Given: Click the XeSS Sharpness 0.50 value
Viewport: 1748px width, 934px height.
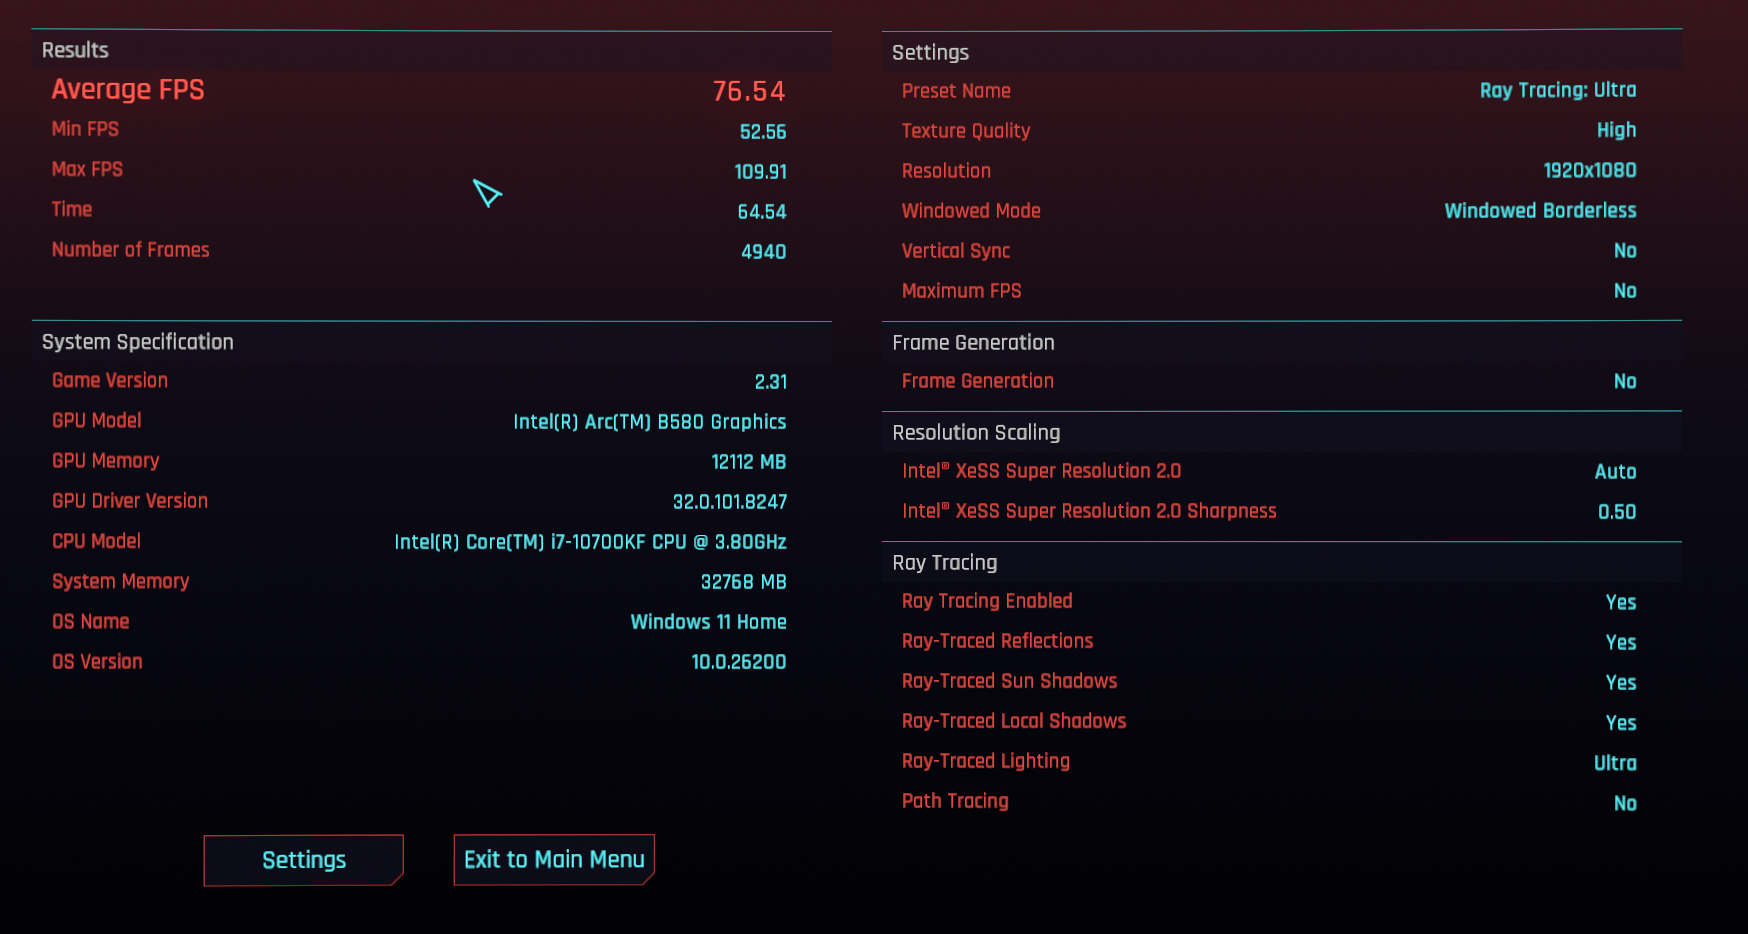Looking at the screenshot, I should [x=1617, y=512].
